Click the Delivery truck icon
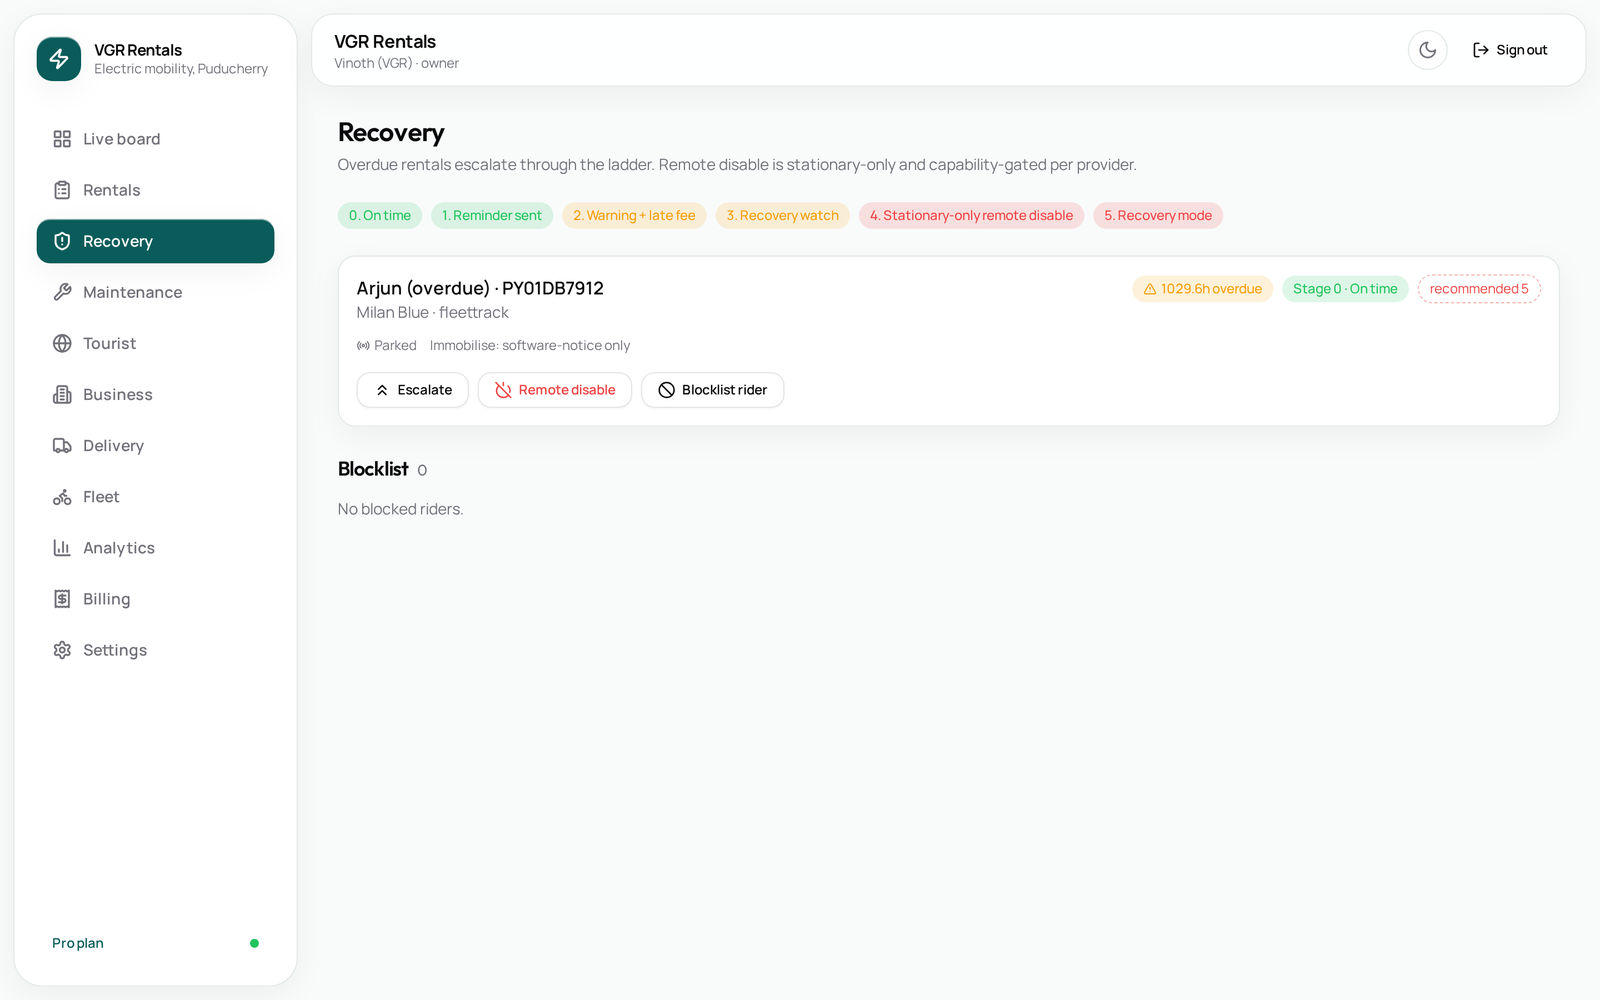Image resolution: width=1600 pixels, height=1000 pixels. click(x=62, y=445)
